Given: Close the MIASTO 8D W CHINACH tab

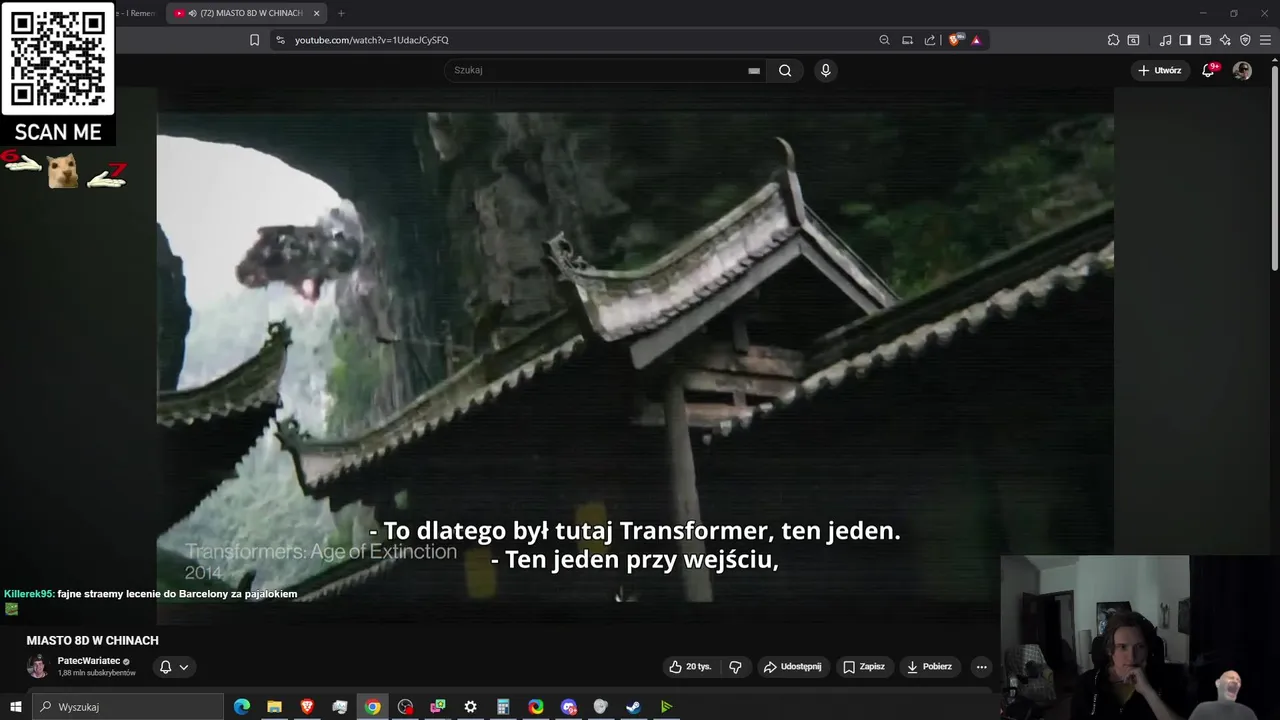Looking at the screenshot, I should (x=317, y=13).
